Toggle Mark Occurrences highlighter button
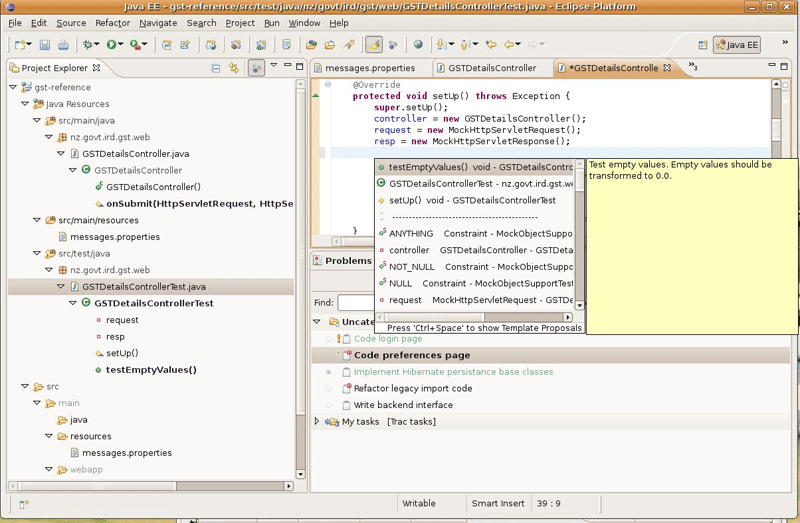Image resolution: width=800 pixels, height=523 pixels. (x=374, y=45)
